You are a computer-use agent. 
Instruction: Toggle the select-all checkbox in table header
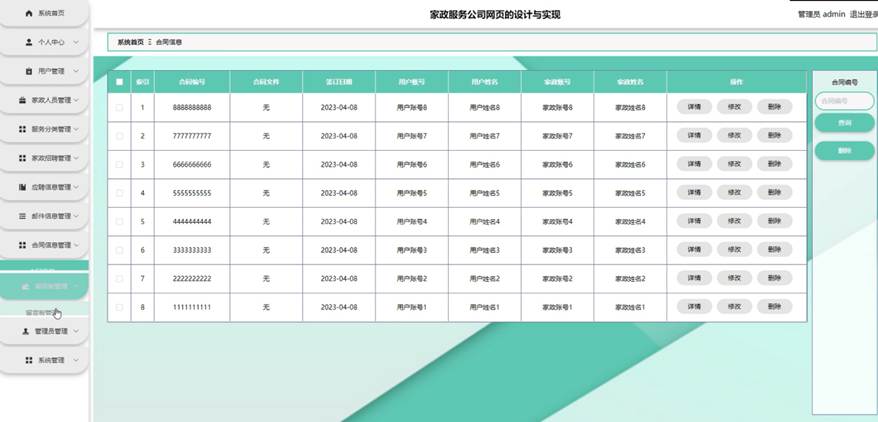click(x=119, y=82)
